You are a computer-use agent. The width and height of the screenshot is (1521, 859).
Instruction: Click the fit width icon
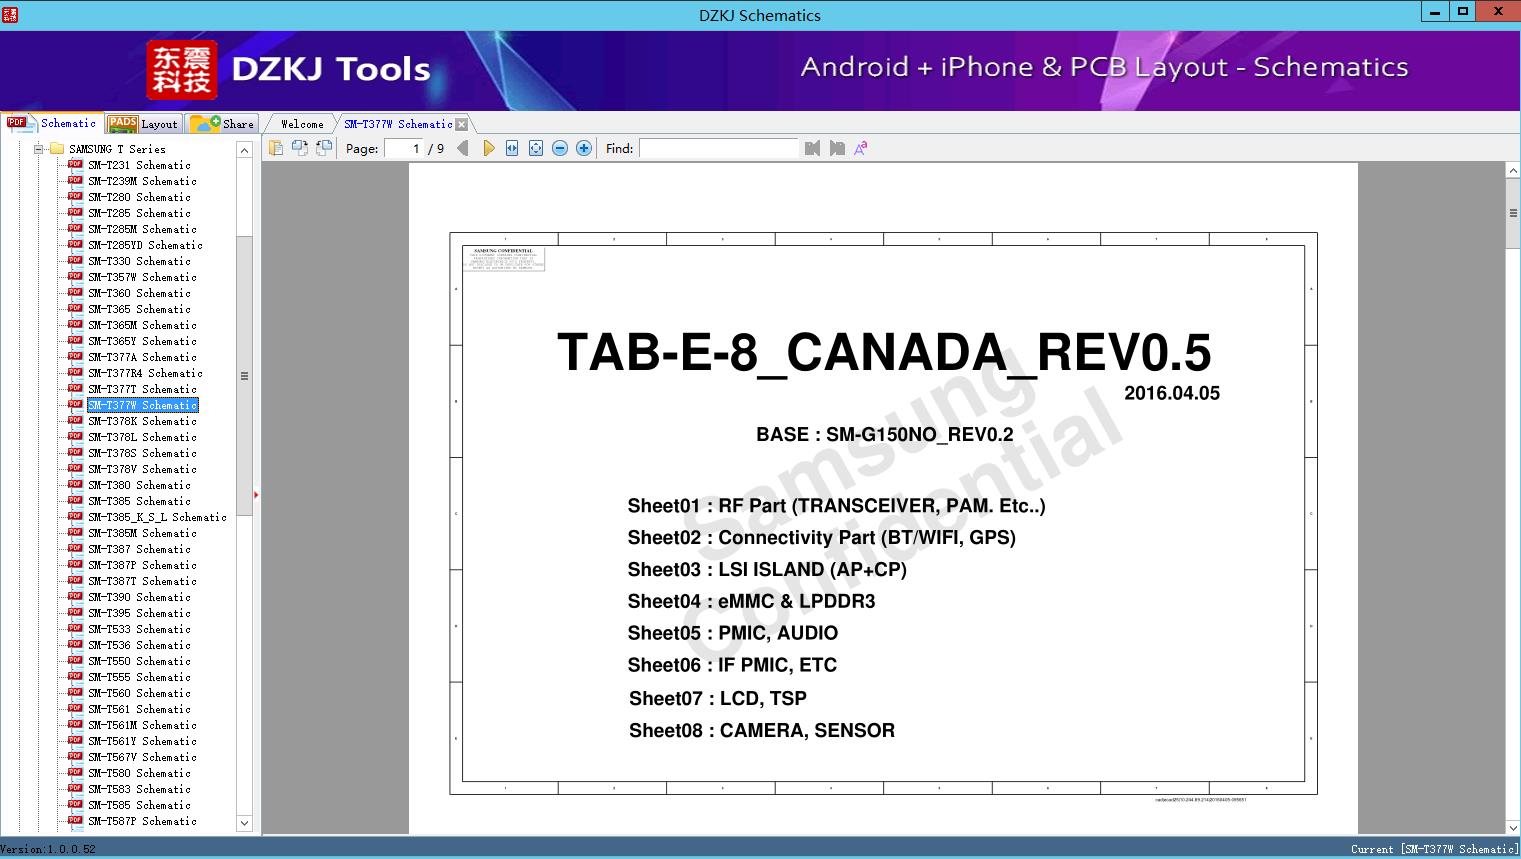point(512,148)
